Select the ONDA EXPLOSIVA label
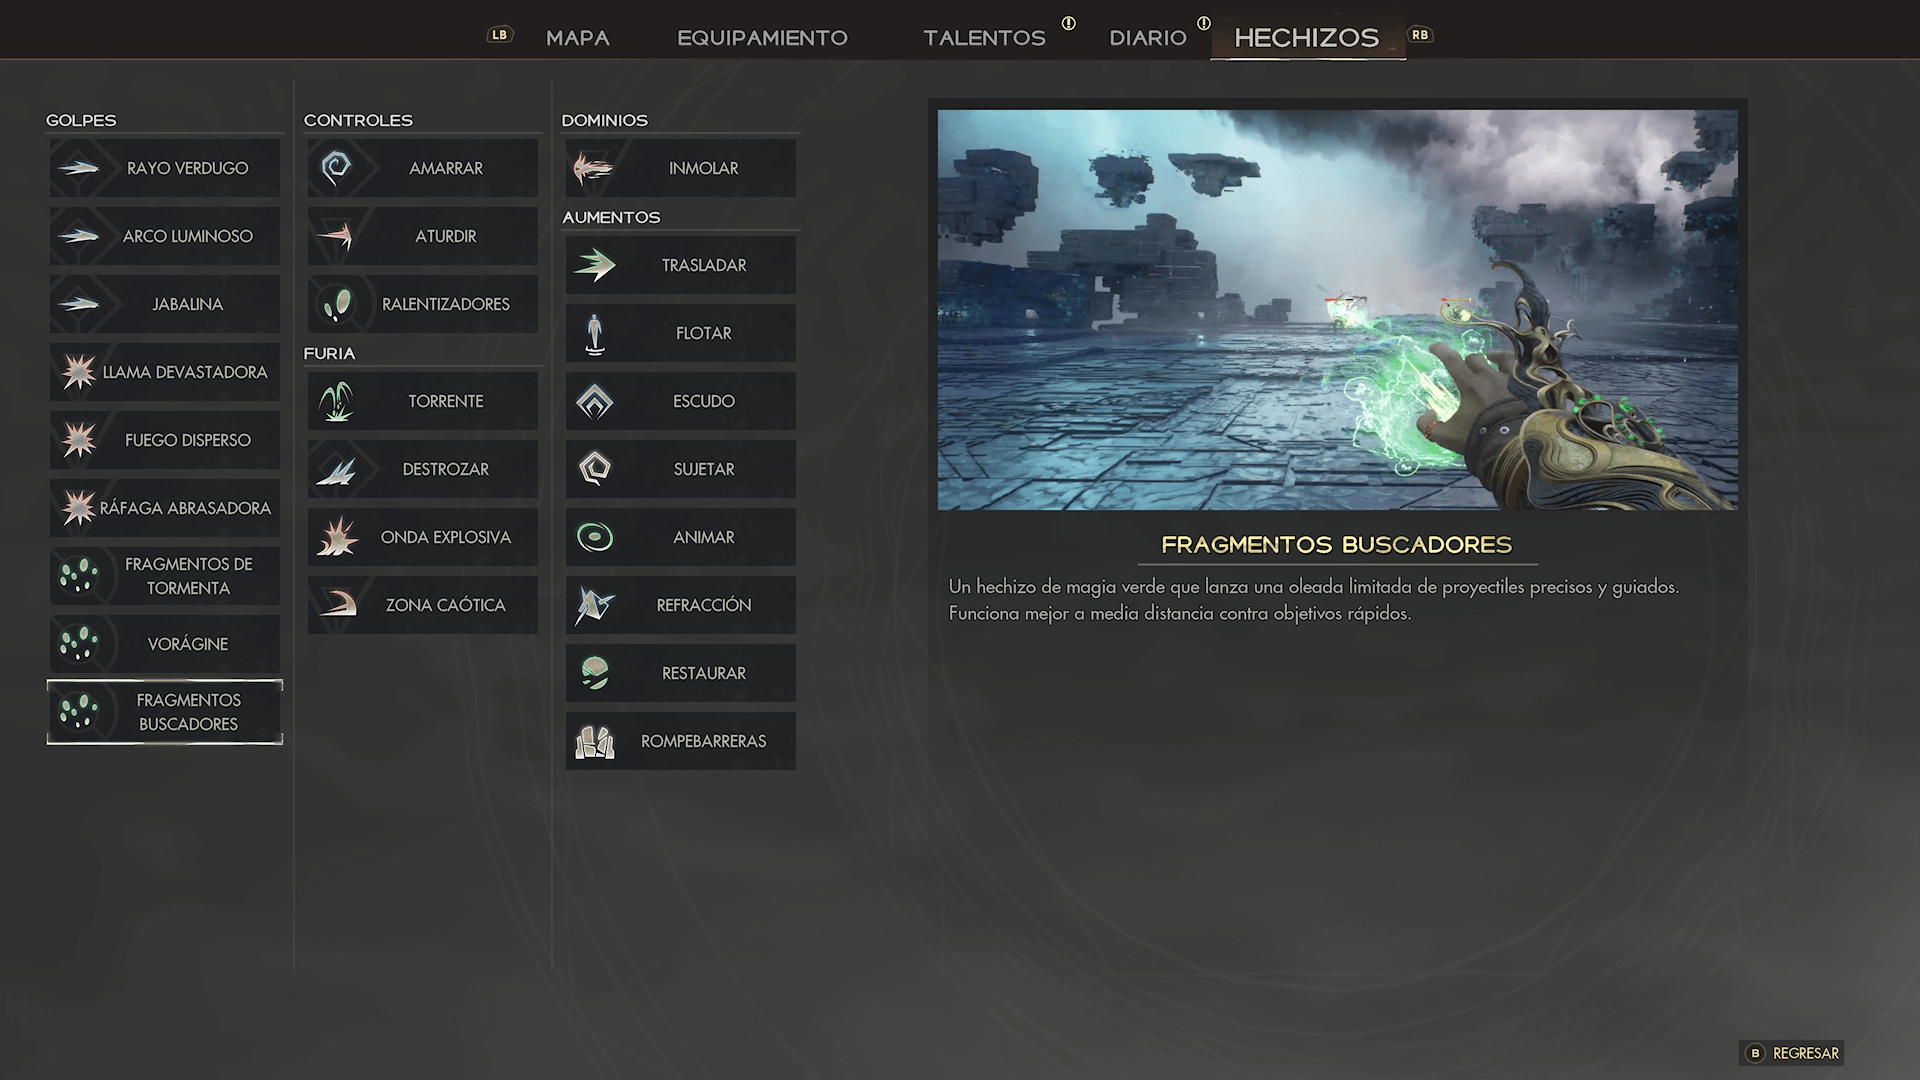The height and width of the screenshot is (1080, 1920). click(x=445, y=537)
